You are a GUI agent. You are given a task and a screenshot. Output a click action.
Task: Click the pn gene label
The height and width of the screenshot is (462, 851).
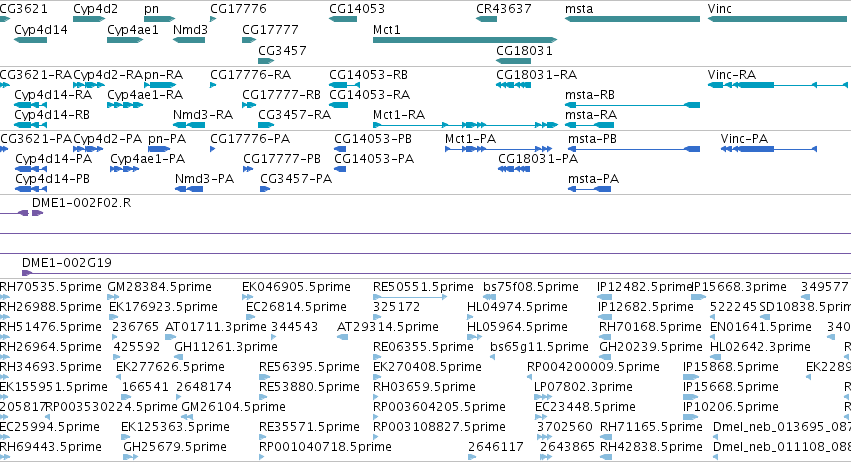click(x=151, y=9)
